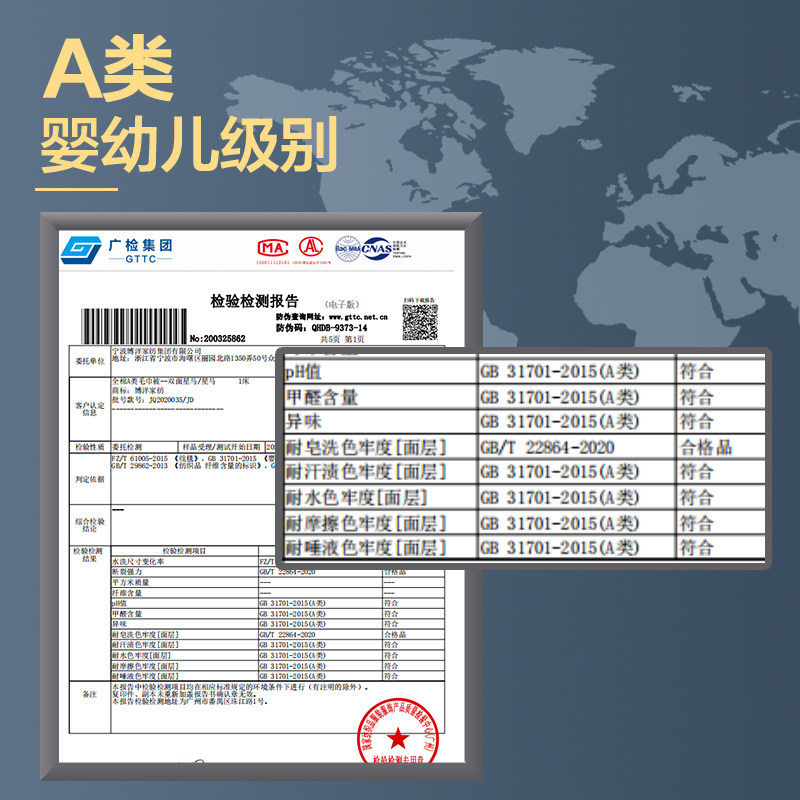
Task: Click '宁波博洋家纺集团有限公司' client name
Action: pos(156,351)
